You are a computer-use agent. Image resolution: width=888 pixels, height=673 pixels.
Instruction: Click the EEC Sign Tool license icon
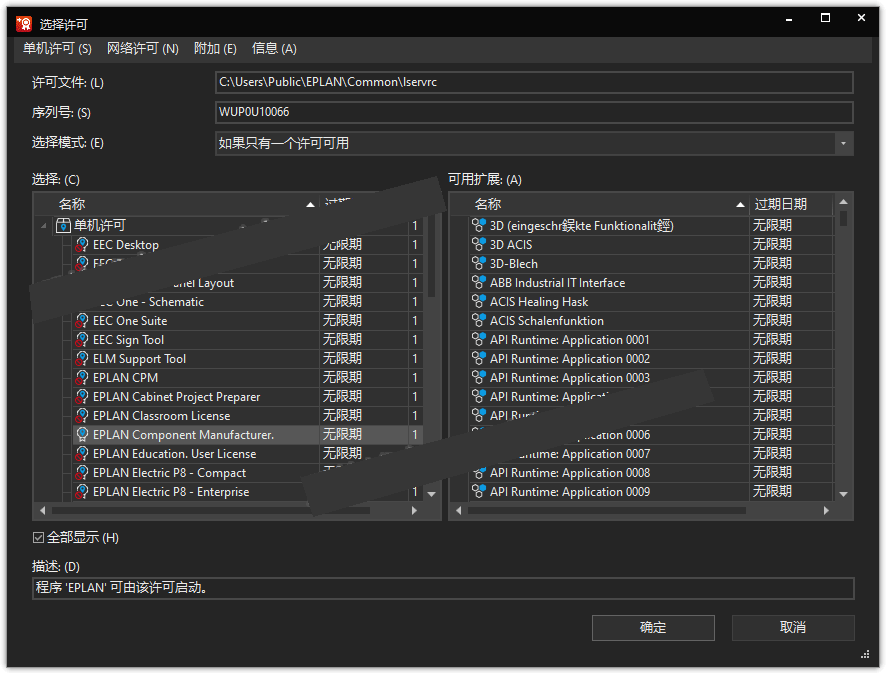tap(82, 340)
